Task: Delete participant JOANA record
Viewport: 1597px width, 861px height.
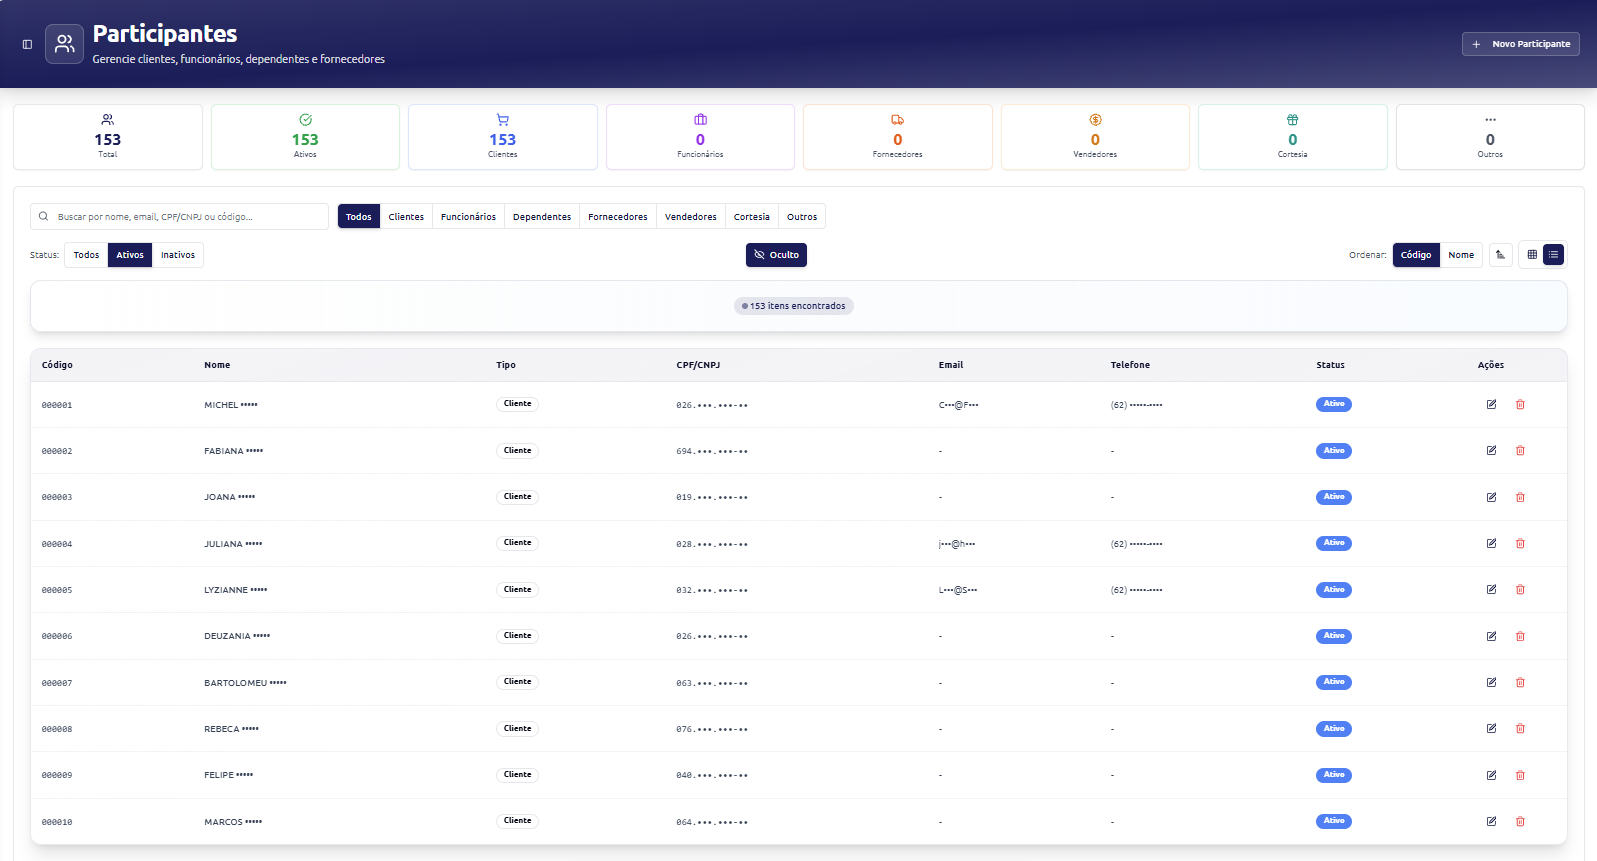Action: 1520,497
